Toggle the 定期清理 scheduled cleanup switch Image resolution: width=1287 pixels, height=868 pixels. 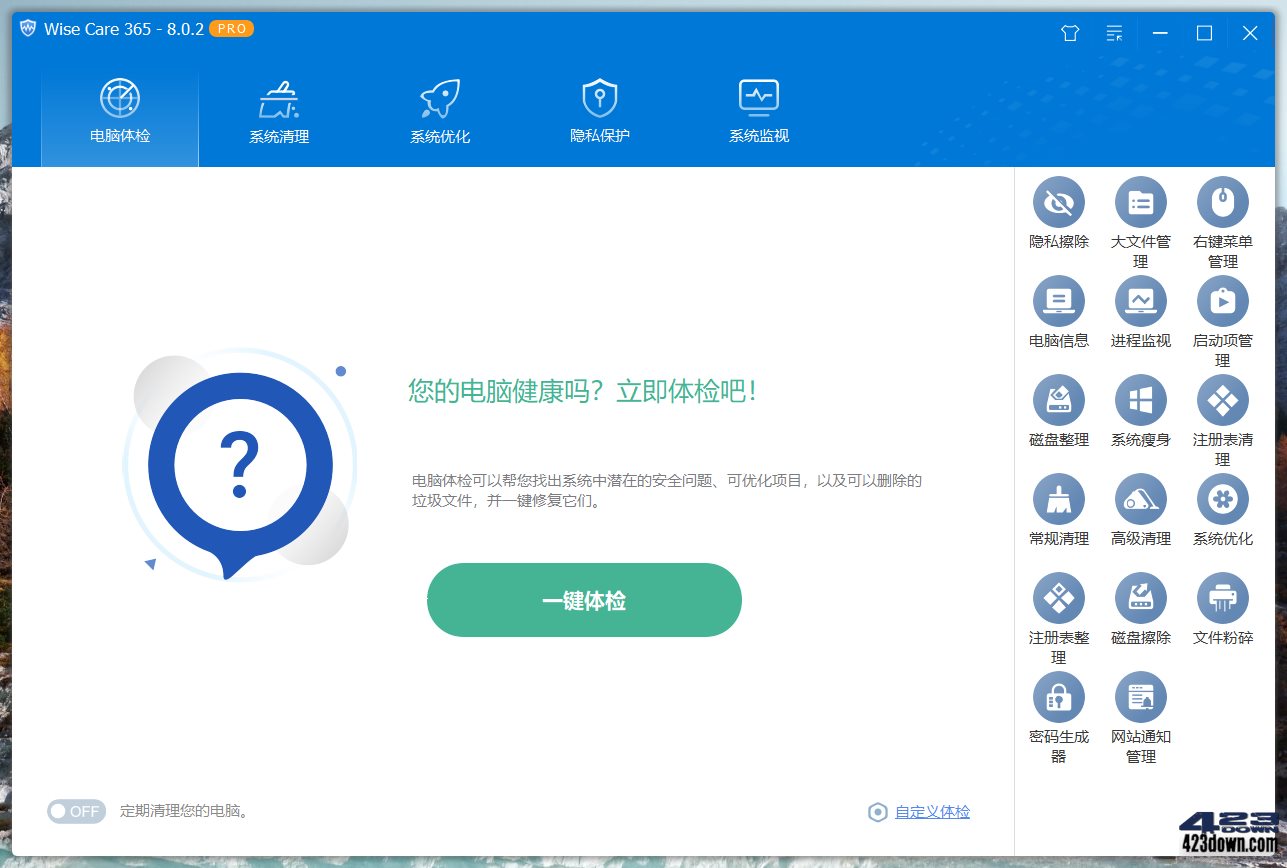[x=76, y=811]
